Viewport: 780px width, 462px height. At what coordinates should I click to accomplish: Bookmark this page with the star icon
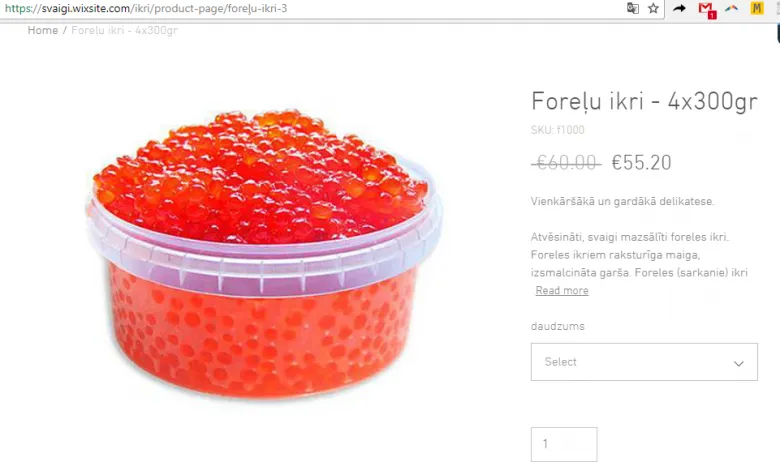(653, 8)
